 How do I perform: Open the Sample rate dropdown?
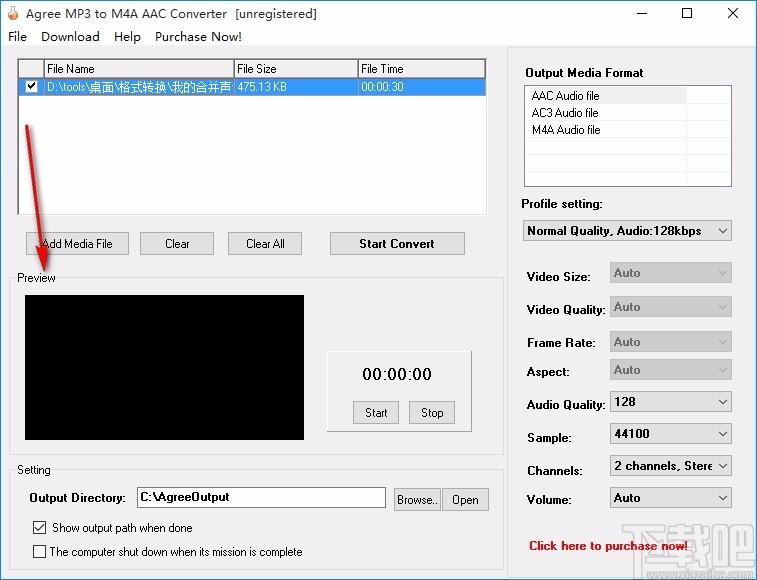(671, 434)
